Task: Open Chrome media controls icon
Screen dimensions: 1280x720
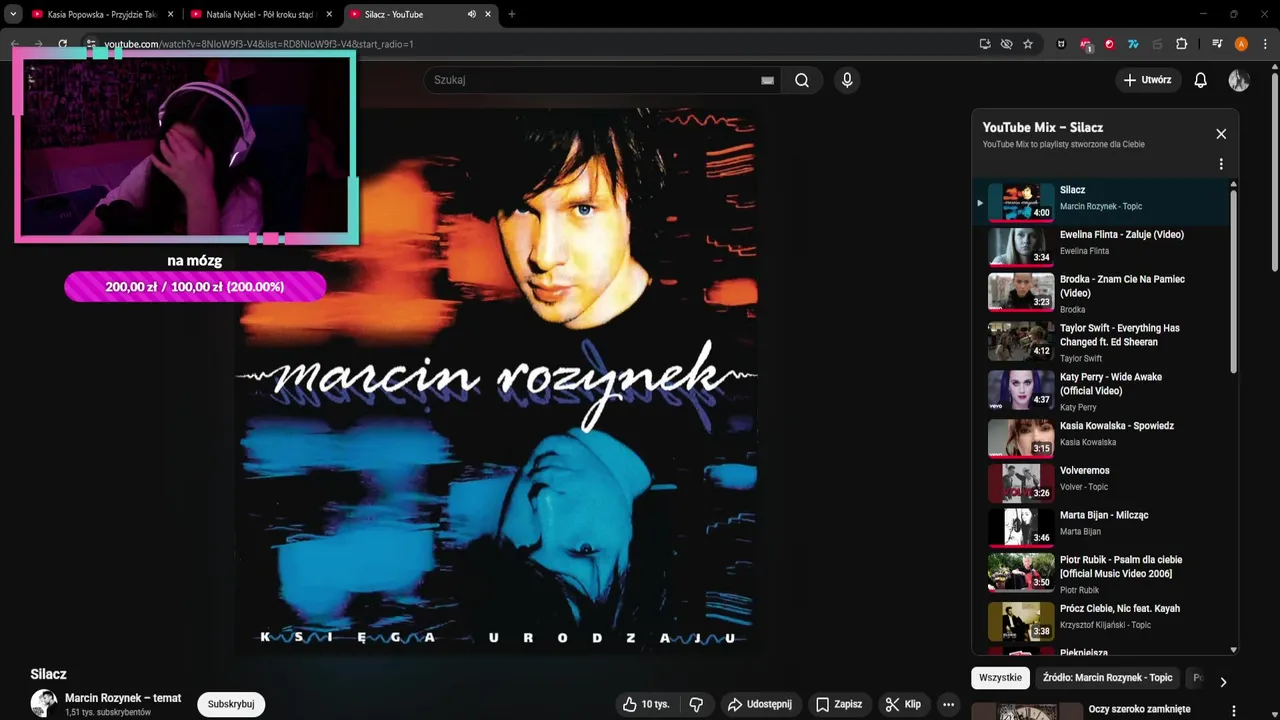Action: tap(1217, 44)
